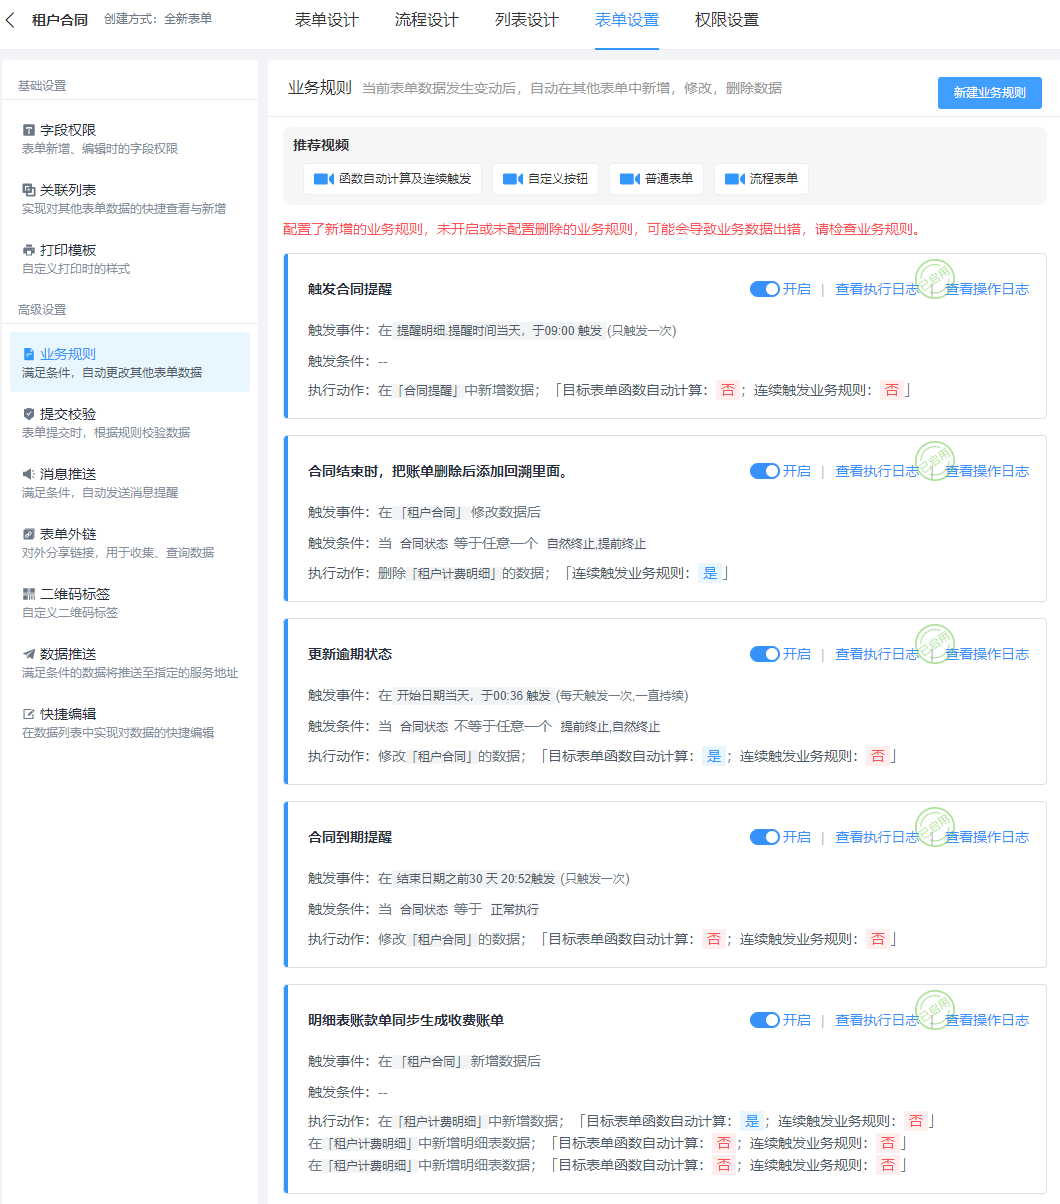The image size is (1060, 1204).
Task: Open 消息推送 speaker item
Action: pyautogui.click(x=68, y=474)
